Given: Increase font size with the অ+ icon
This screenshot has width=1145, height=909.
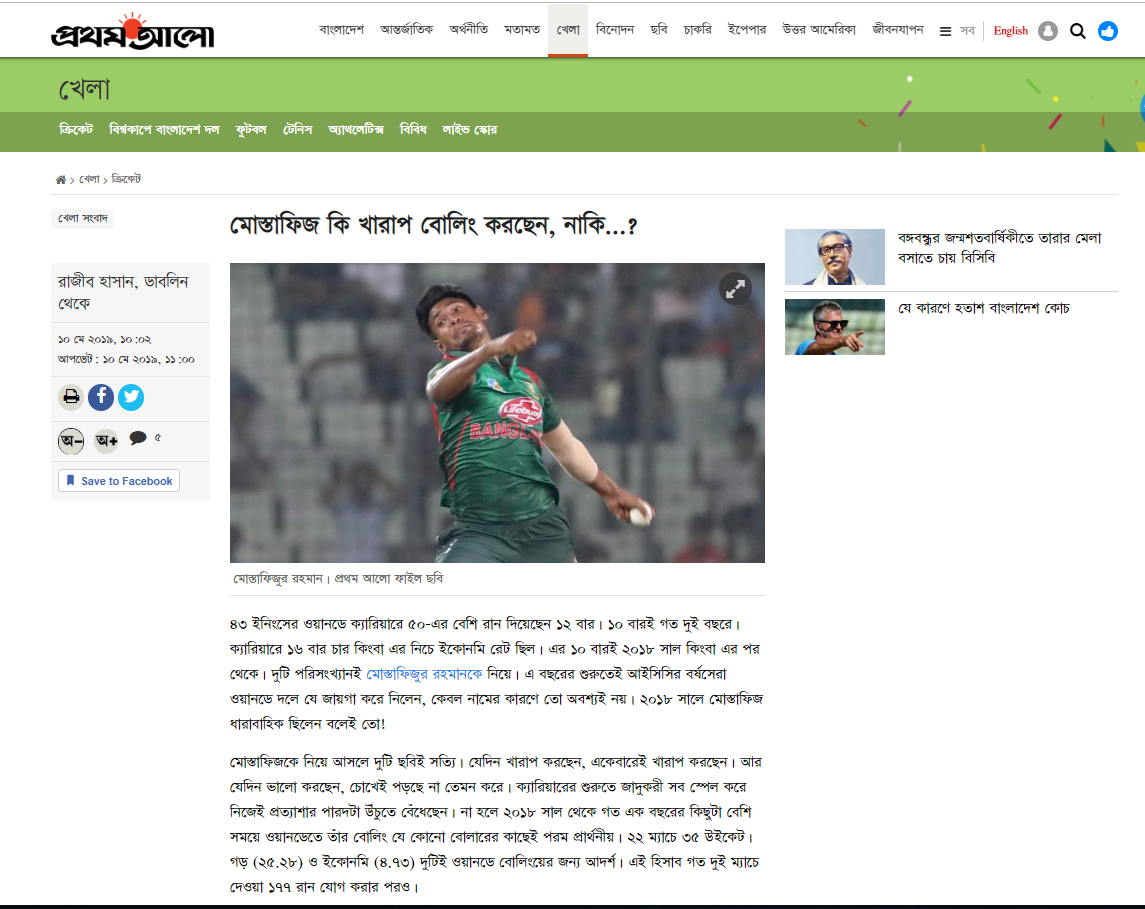Looking at the screenshot, I should 107,440.
